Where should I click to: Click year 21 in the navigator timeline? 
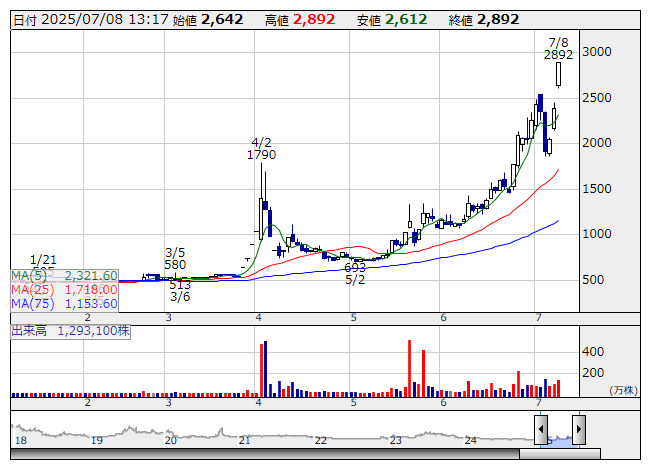coord(245,440)
